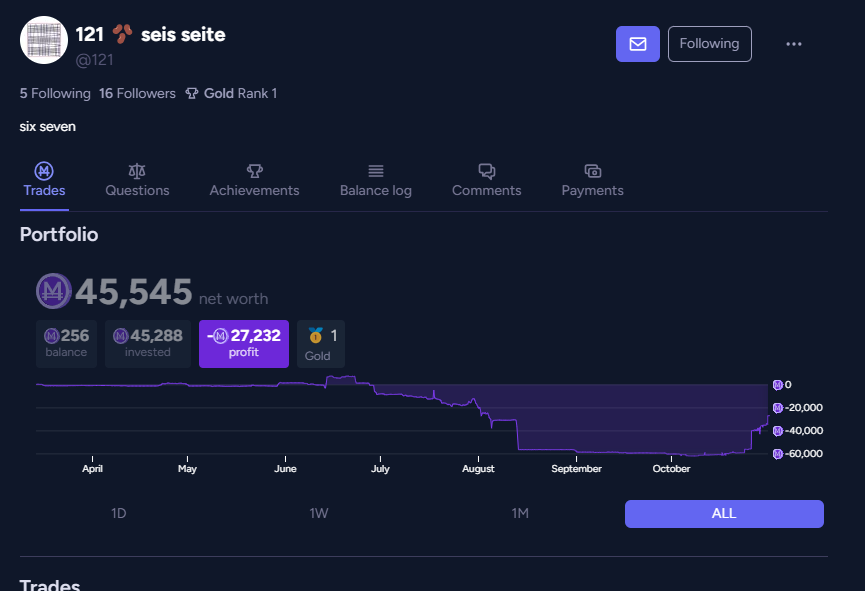The height and width of the screenshot is (591, 865).
Task: View the 16 Followers list
Action: [137, 94]
